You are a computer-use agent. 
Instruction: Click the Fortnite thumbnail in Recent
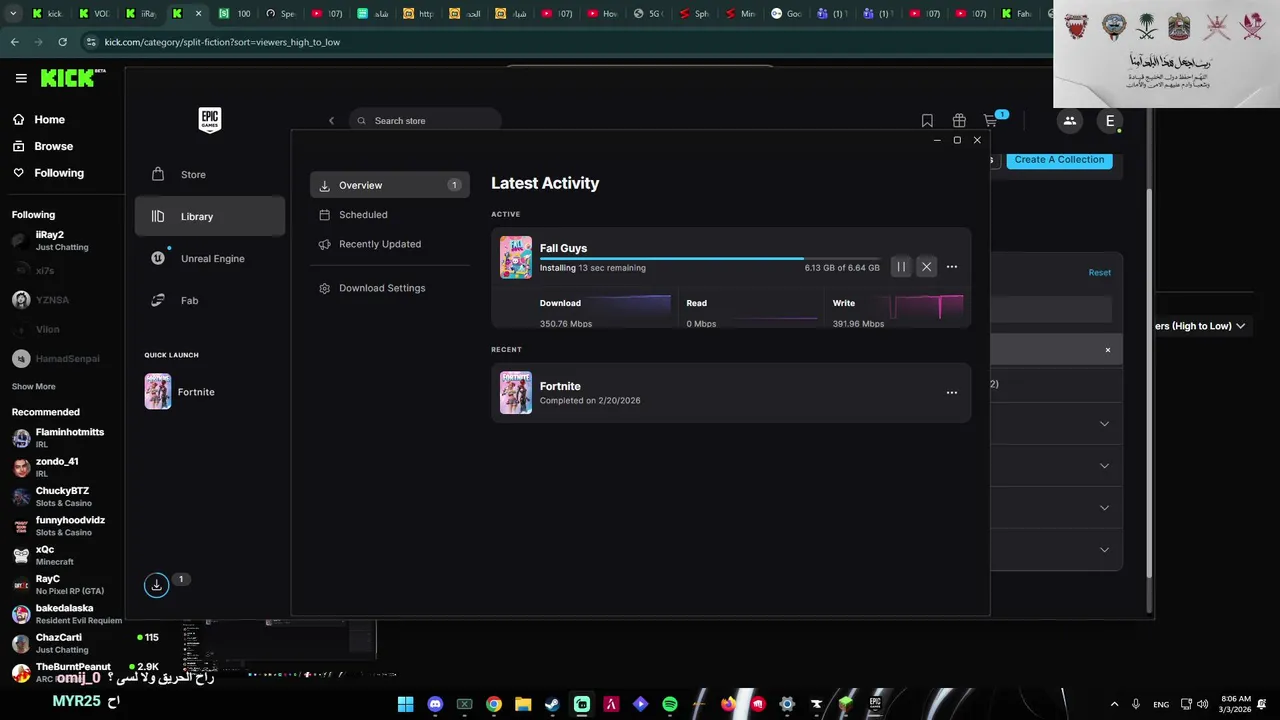tap(516, 393)
